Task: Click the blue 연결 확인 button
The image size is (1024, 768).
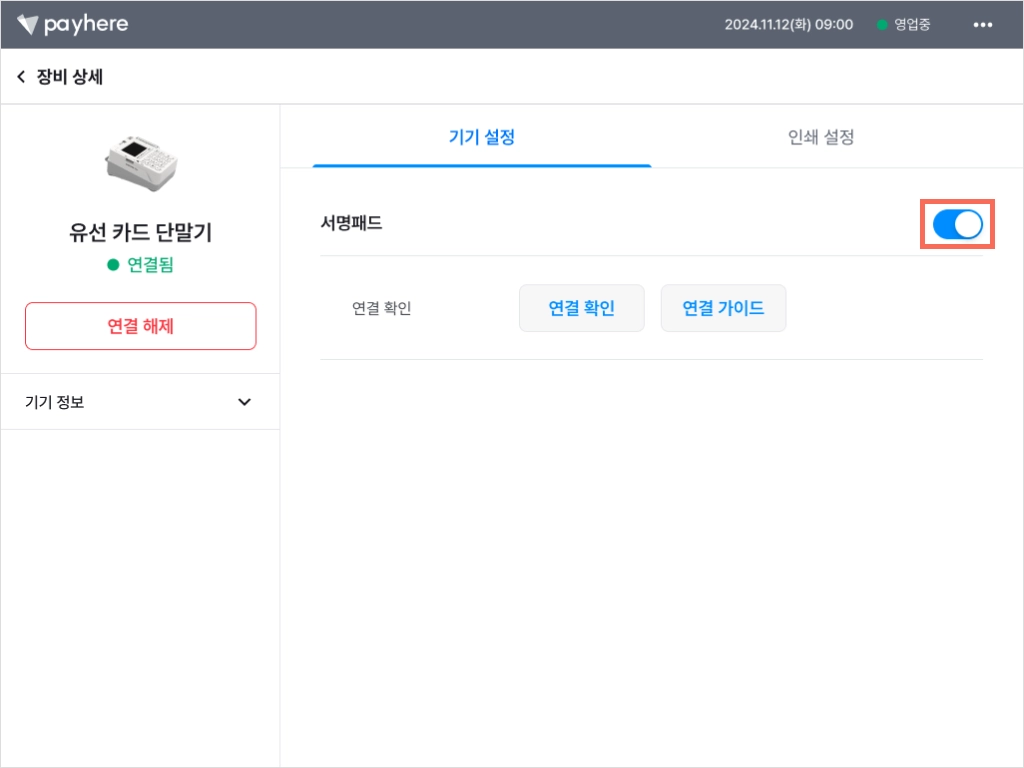Action: (x=581, y=308)
